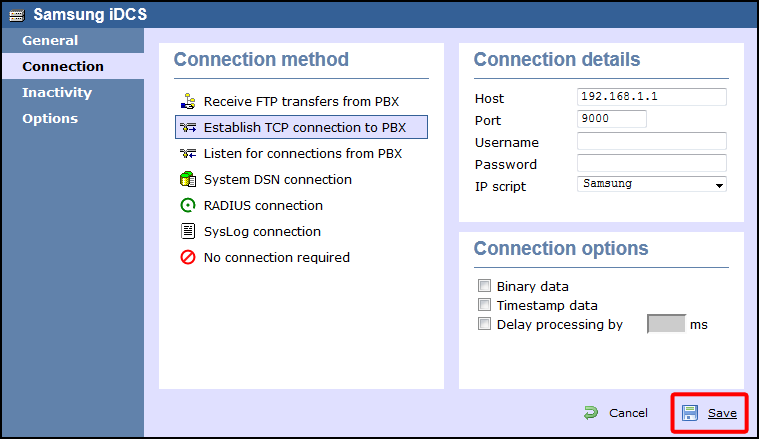Focus the Port number field
This screenshot has height=439, width=759.
(612, 119)
